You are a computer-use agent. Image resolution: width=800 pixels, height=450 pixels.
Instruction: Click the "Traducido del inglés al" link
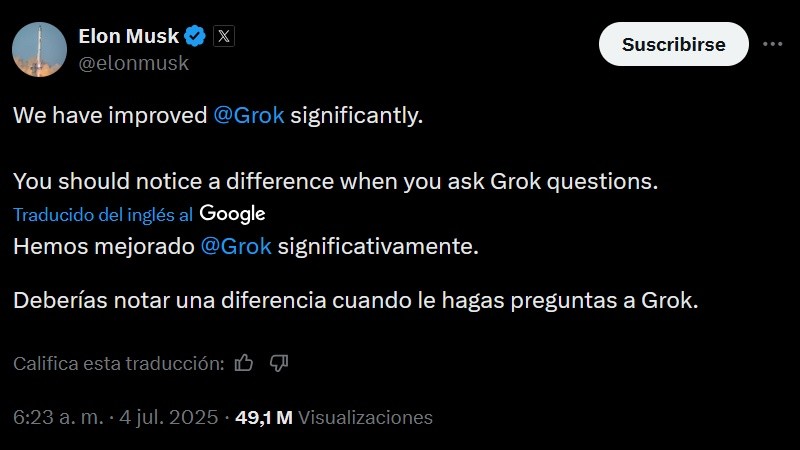click(x=103, y=214)
